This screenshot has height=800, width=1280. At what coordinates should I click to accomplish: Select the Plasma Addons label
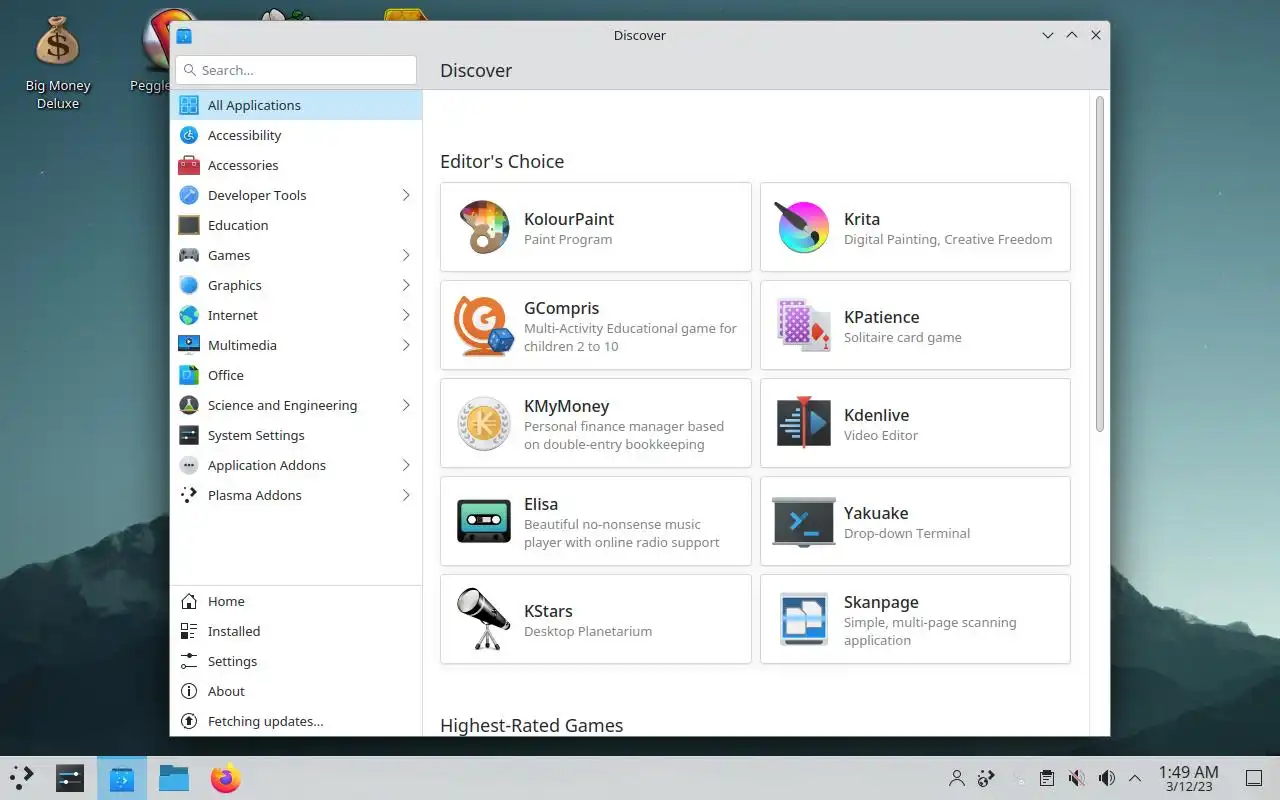pos(254,495)
